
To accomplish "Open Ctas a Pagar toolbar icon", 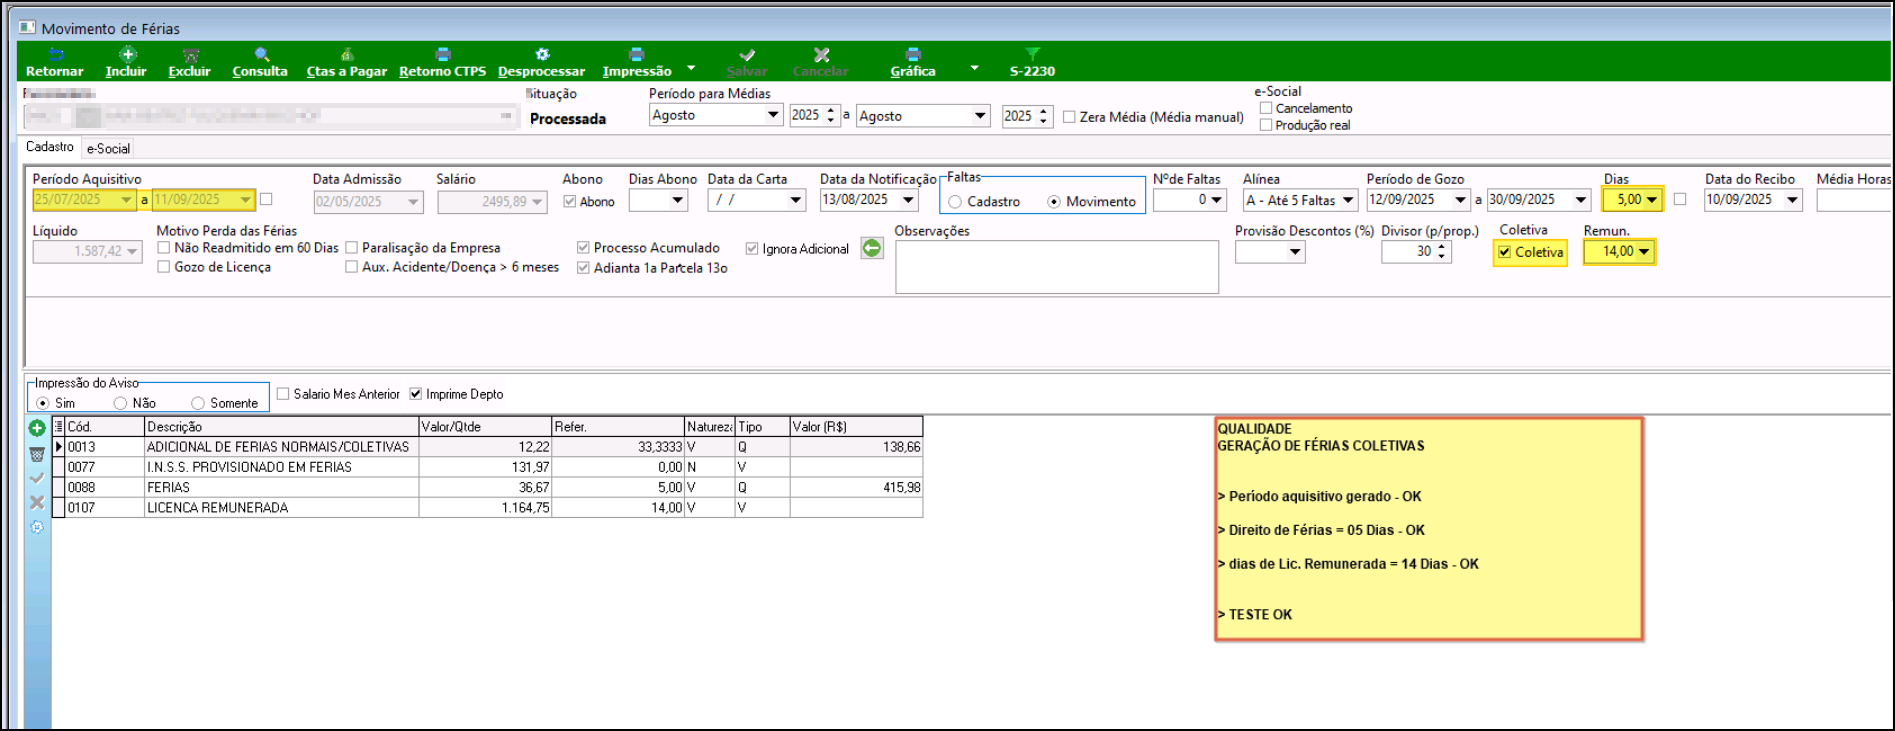I will click(x=347, y=54).
